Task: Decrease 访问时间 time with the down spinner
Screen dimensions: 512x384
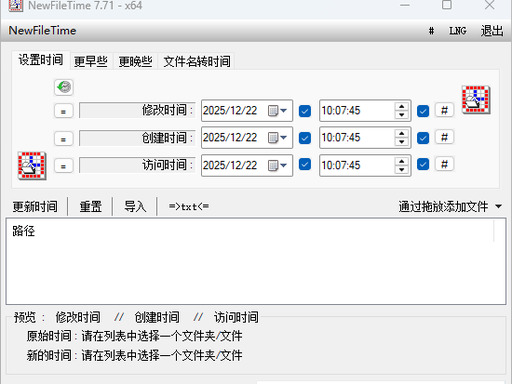Action: point(402,170)
